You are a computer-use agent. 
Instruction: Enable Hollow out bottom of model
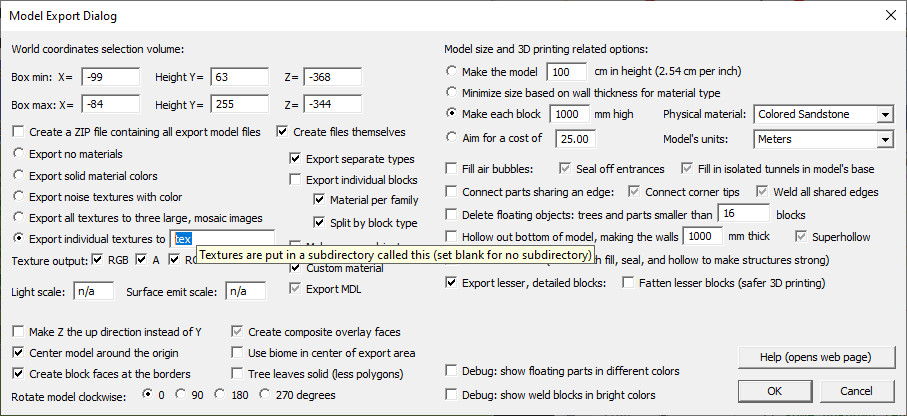[452, 237]
